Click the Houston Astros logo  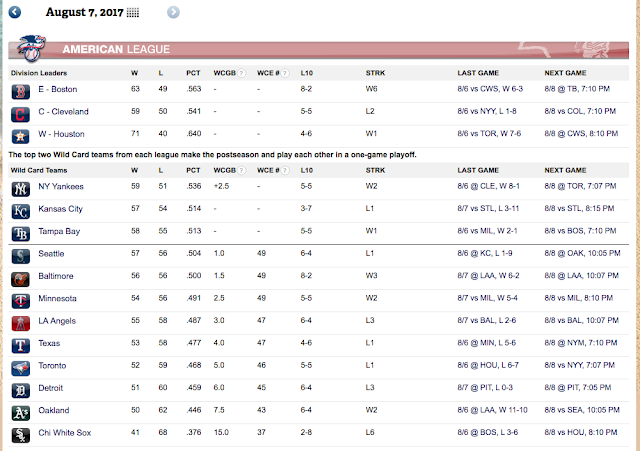coord(20,136)
